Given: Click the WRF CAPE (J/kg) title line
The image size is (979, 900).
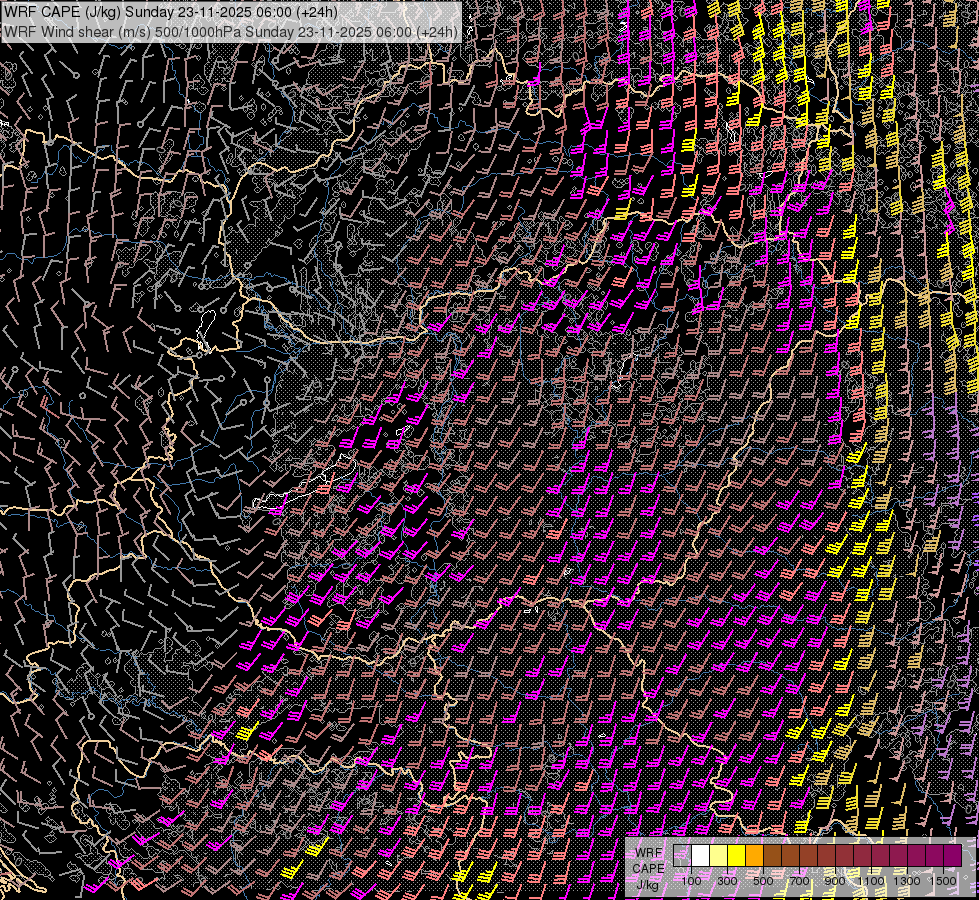Looking at the screenshot, I should (170, 13).
